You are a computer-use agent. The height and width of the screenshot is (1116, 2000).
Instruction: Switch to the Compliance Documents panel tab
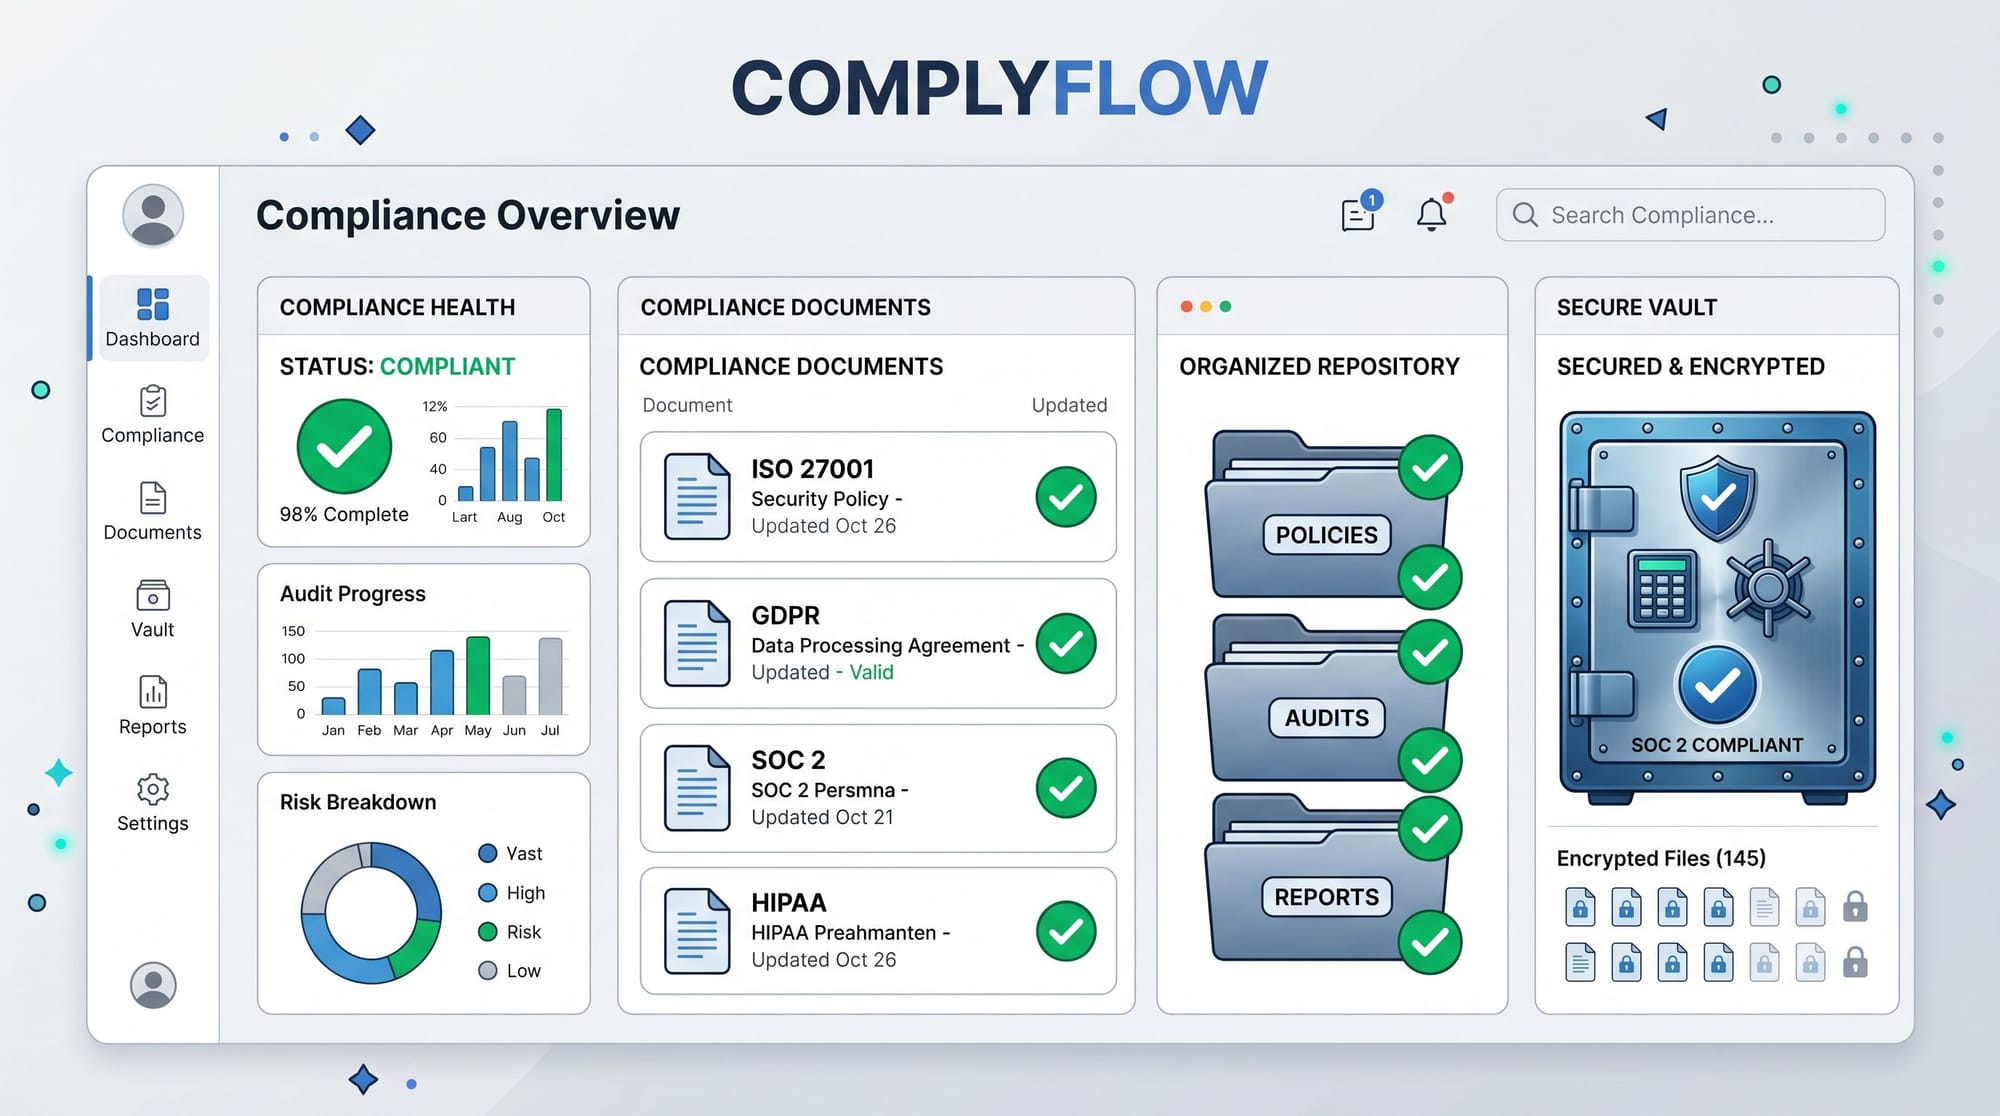point(785,307)
